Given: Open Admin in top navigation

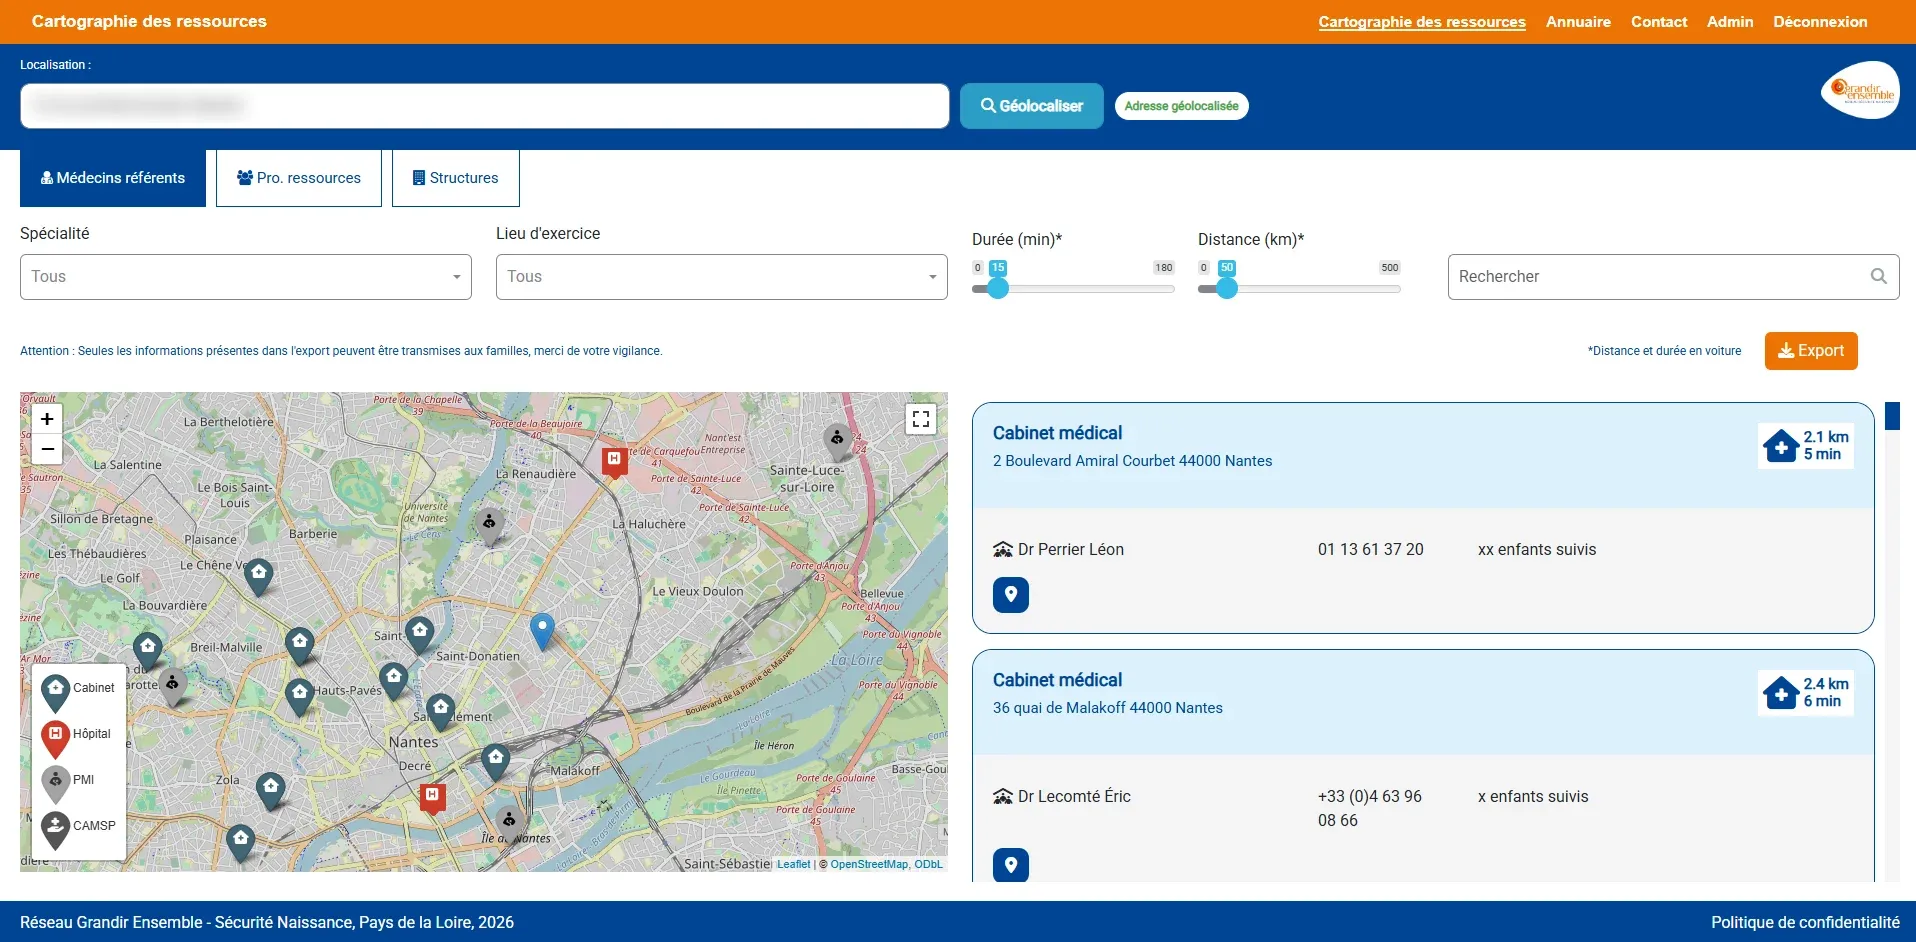Looking at the screenshot, I should click(x=1730, y=22).
